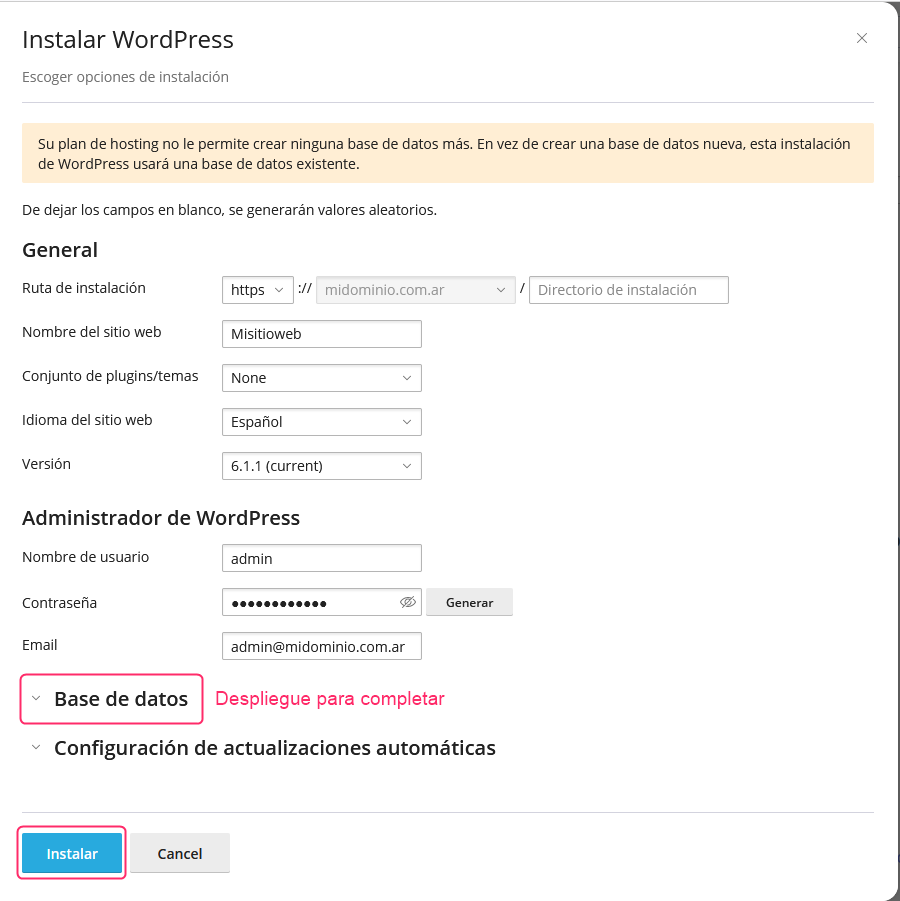Click the Generar password button
The height and width of the screenshot is (901, 900).
pyautogui.click(x=470, y=602)
